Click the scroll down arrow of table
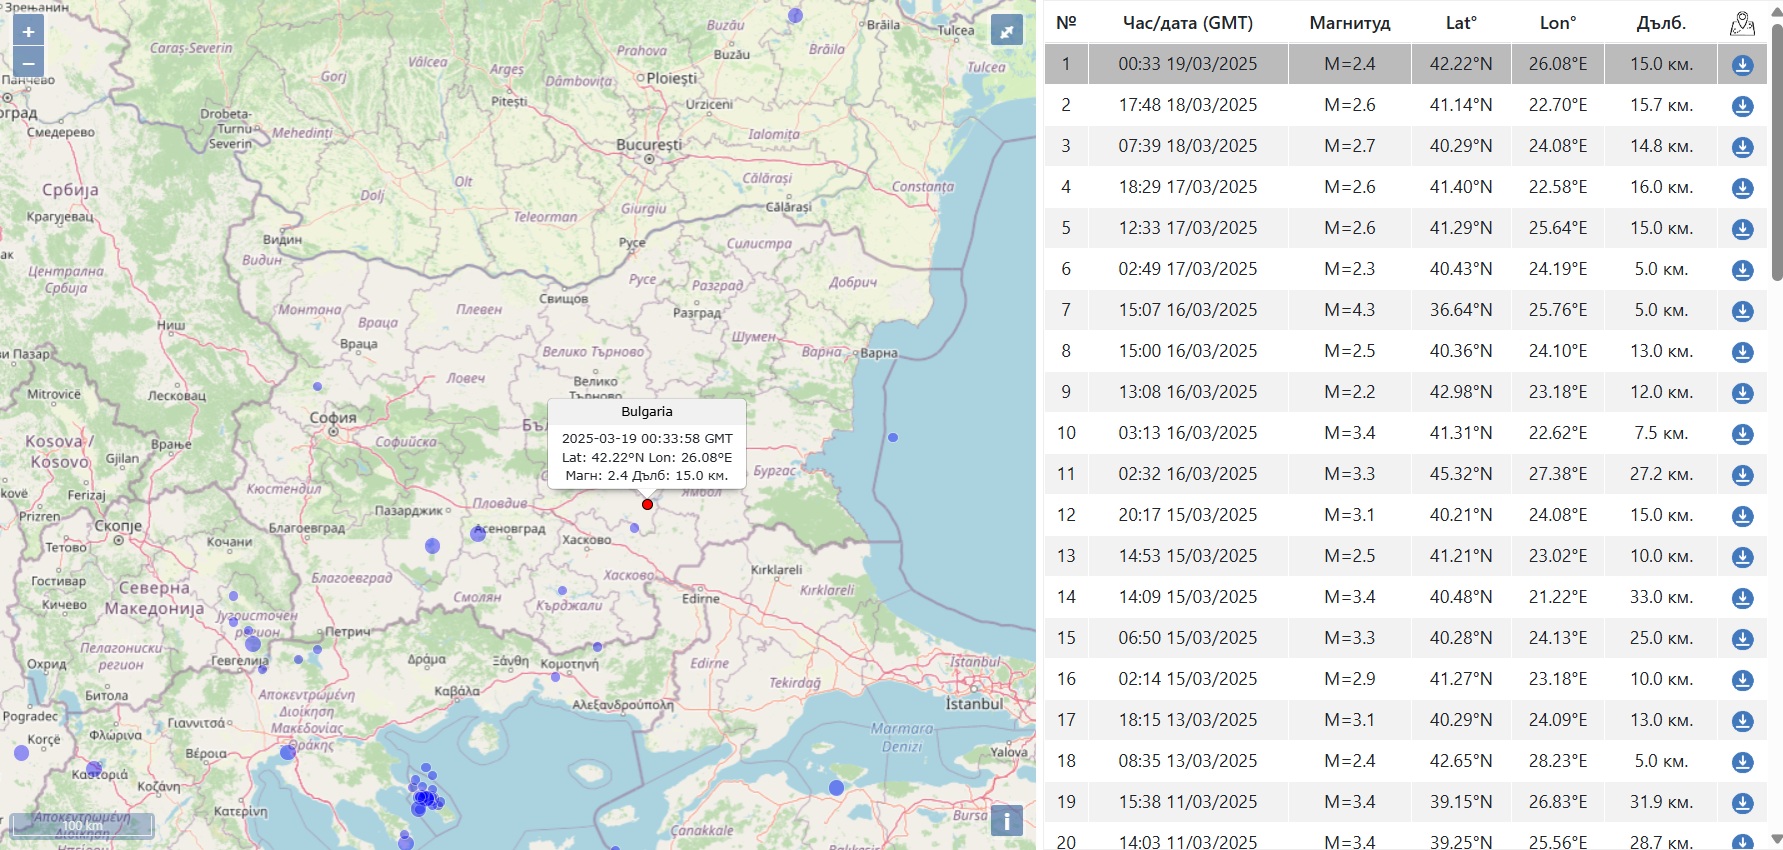Screen dimensions: 1783x850 1776,839
